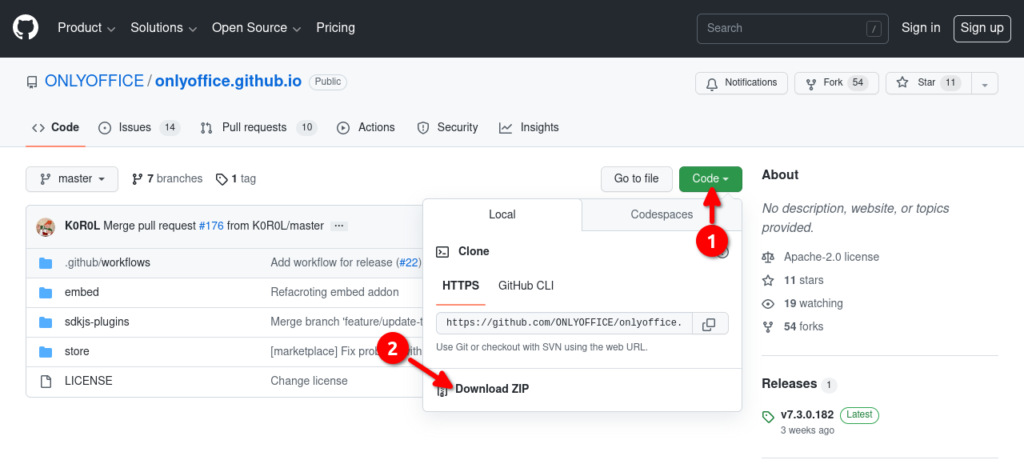Click the Pull requests count badge 10
Screen dimensions: 1024x476
[x=306, y=127]
